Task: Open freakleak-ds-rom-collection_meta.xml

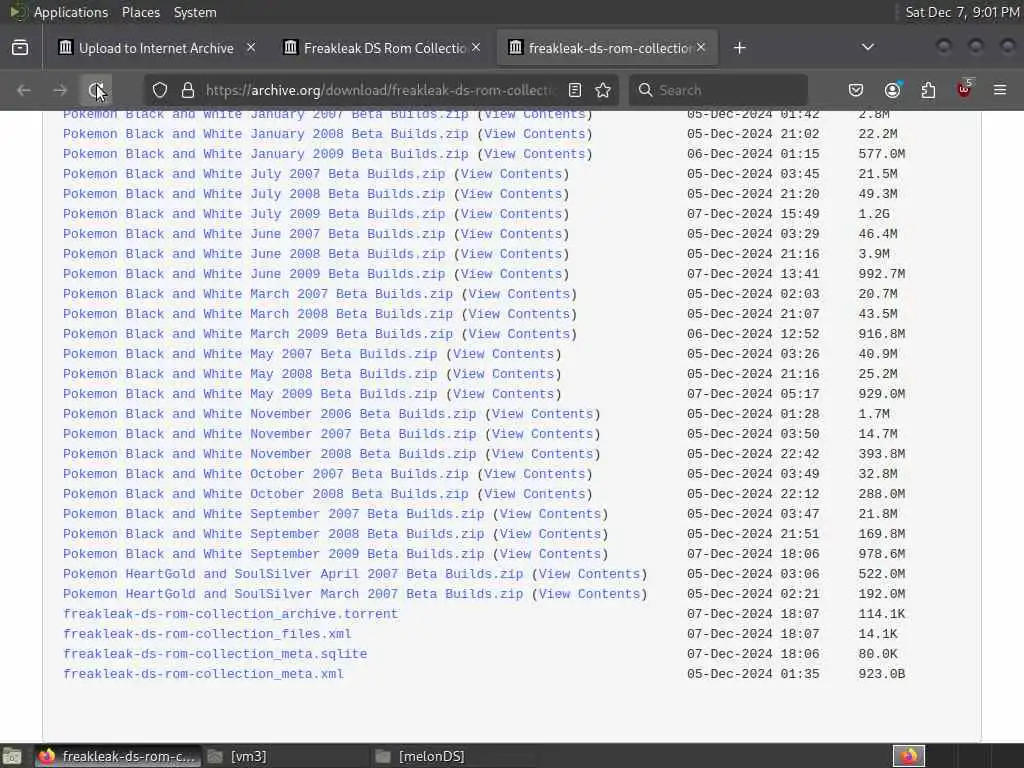Action: 203,674
